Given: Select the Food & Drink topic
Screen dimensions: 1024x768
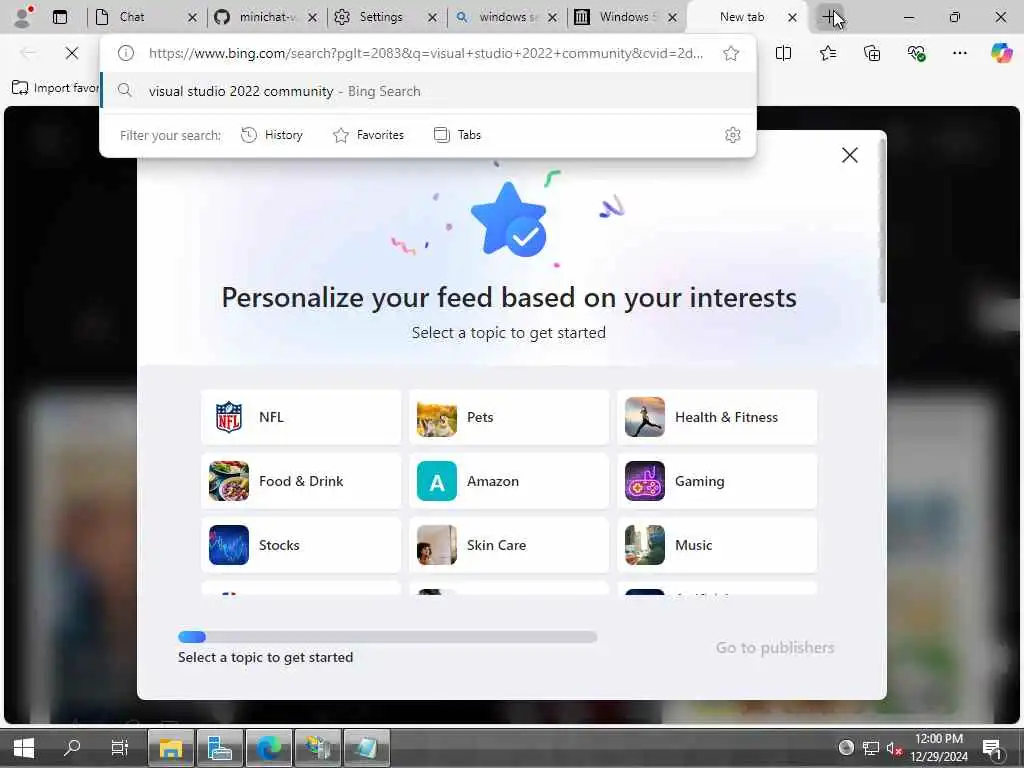Looking at the screenshot, I should (x=301, y=481).
